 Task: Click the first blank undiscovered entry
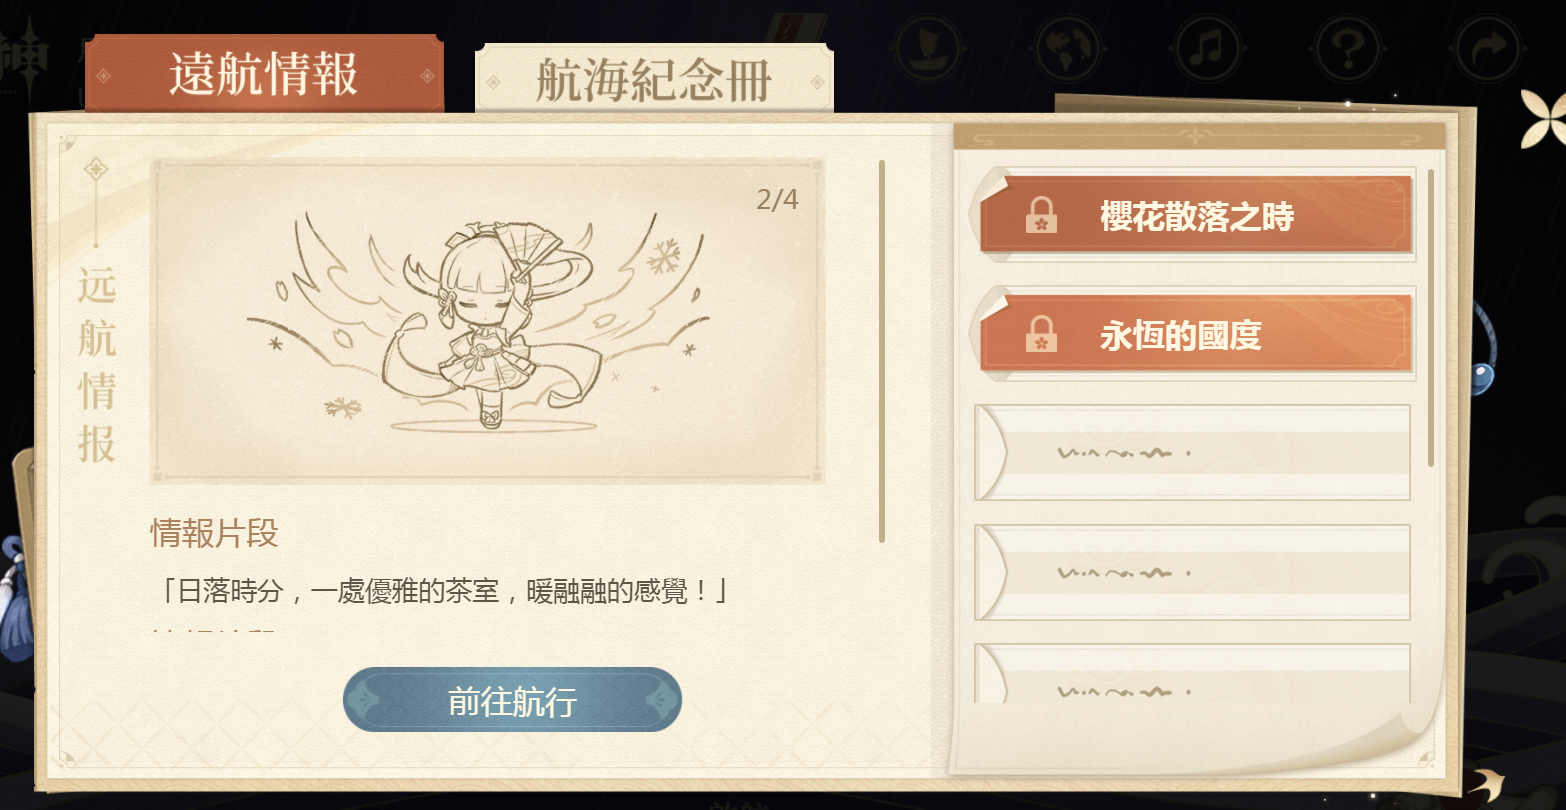pos(1192,452)
